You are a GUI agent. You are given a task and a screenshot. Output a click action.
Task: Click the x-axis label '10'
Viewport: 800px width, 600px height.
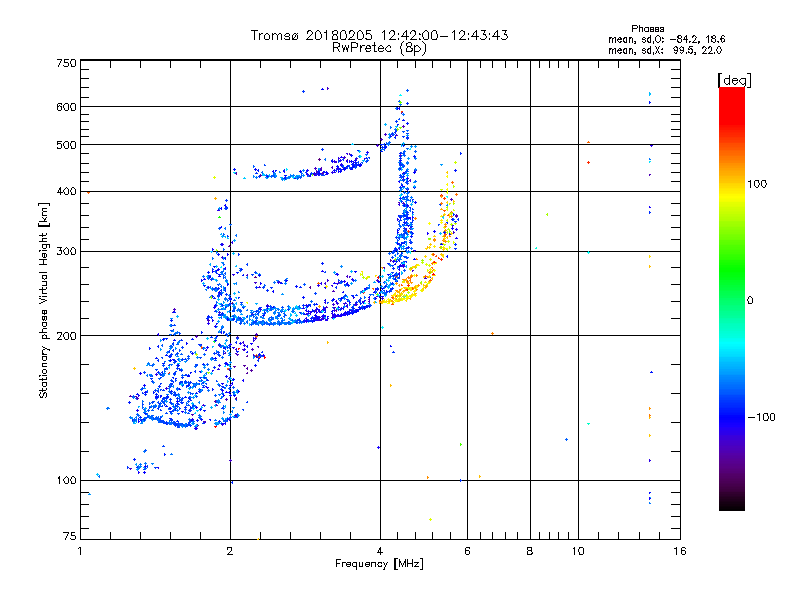click(x=578, y=551)
